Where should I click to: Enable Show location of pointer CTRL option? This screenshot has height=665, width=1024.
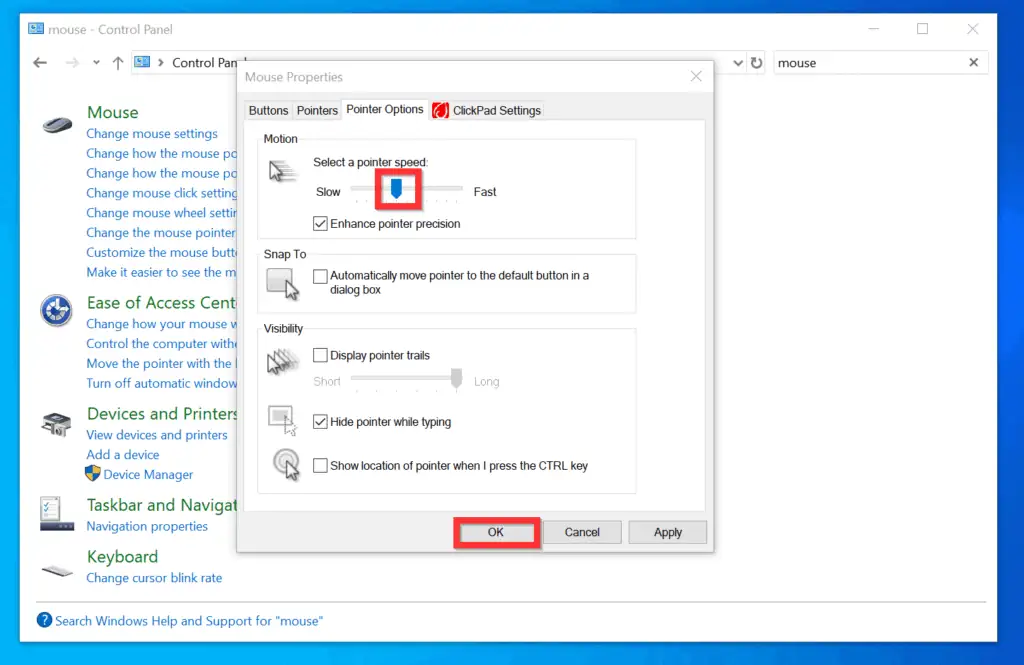click(320, 465)
